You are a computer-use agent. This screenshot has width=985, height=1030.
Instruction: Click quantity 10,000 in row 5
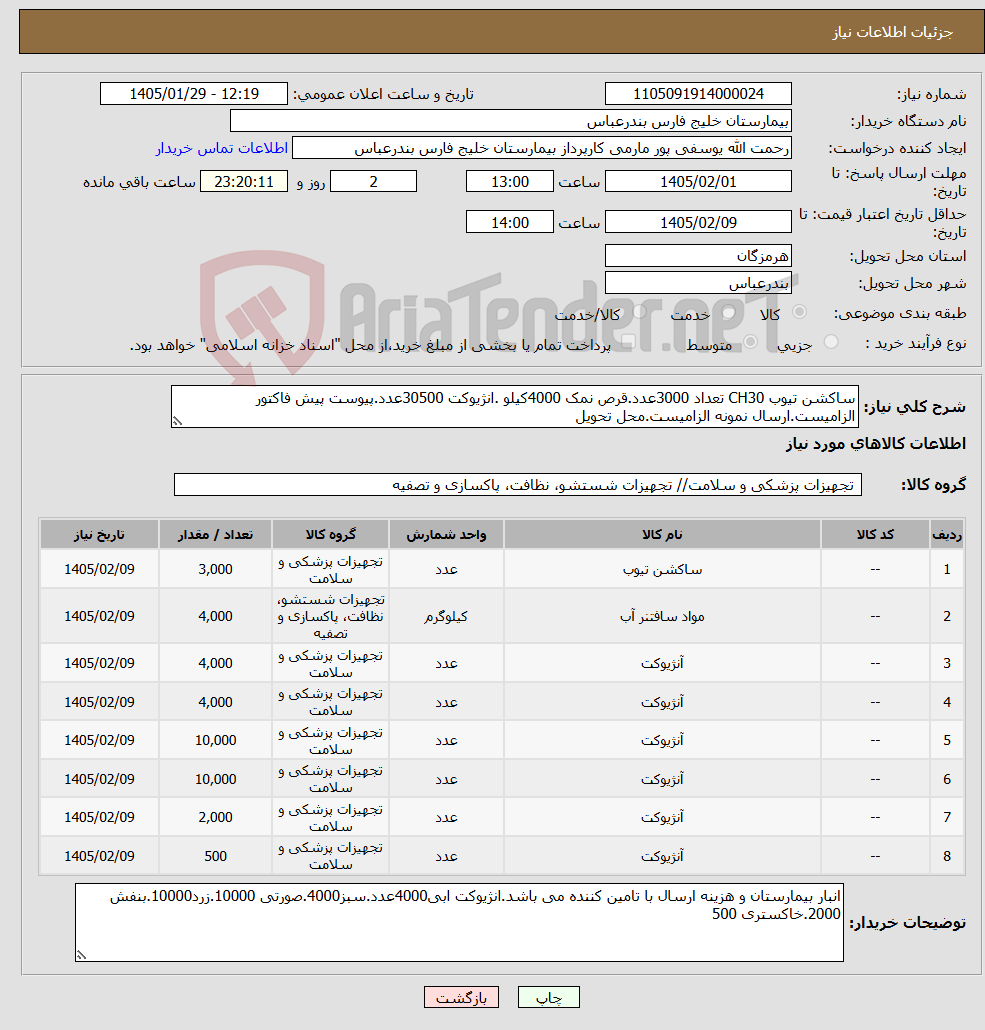pos(215,740)
